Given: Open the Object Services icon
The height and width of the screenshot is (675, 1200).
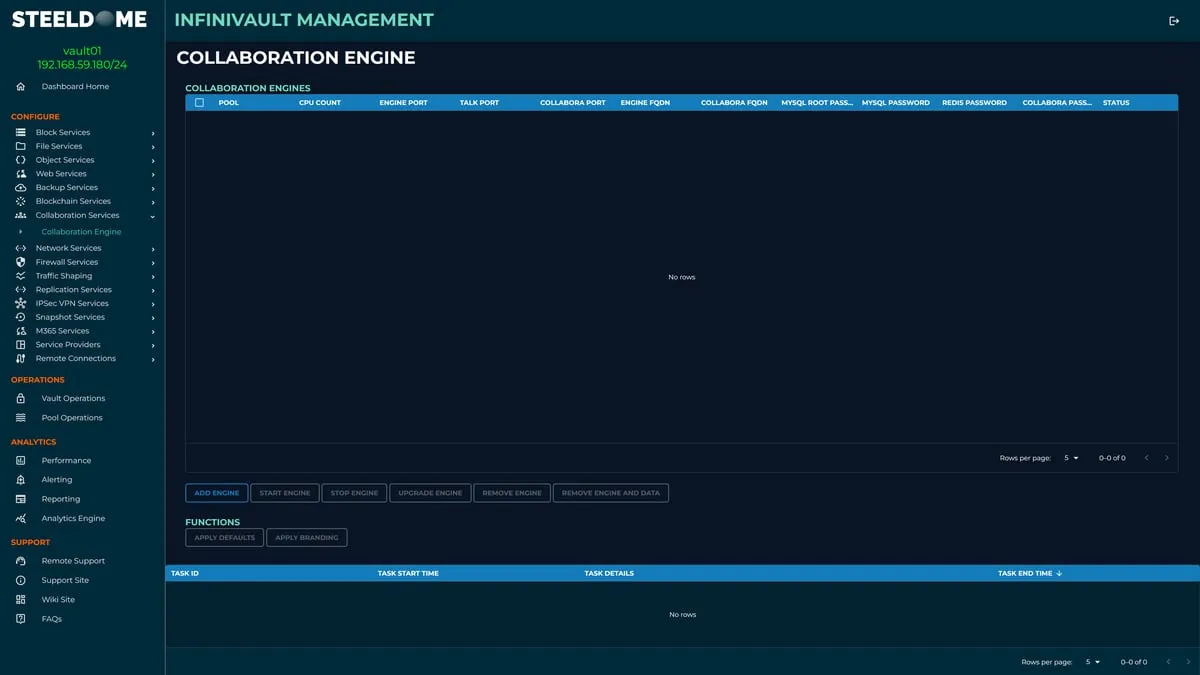Looking at the screenshot, I should (x=22, y=159).
